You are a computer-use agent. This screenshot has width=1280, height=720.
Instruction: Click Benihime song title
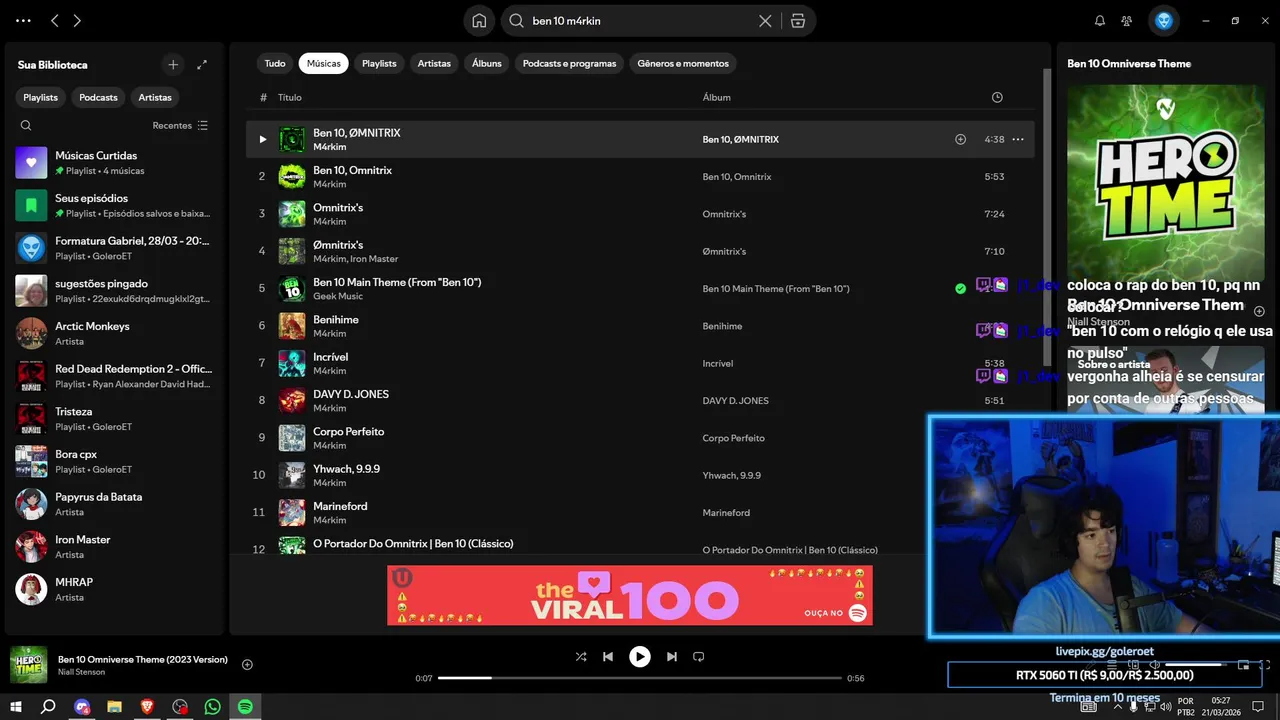[336, 319]
